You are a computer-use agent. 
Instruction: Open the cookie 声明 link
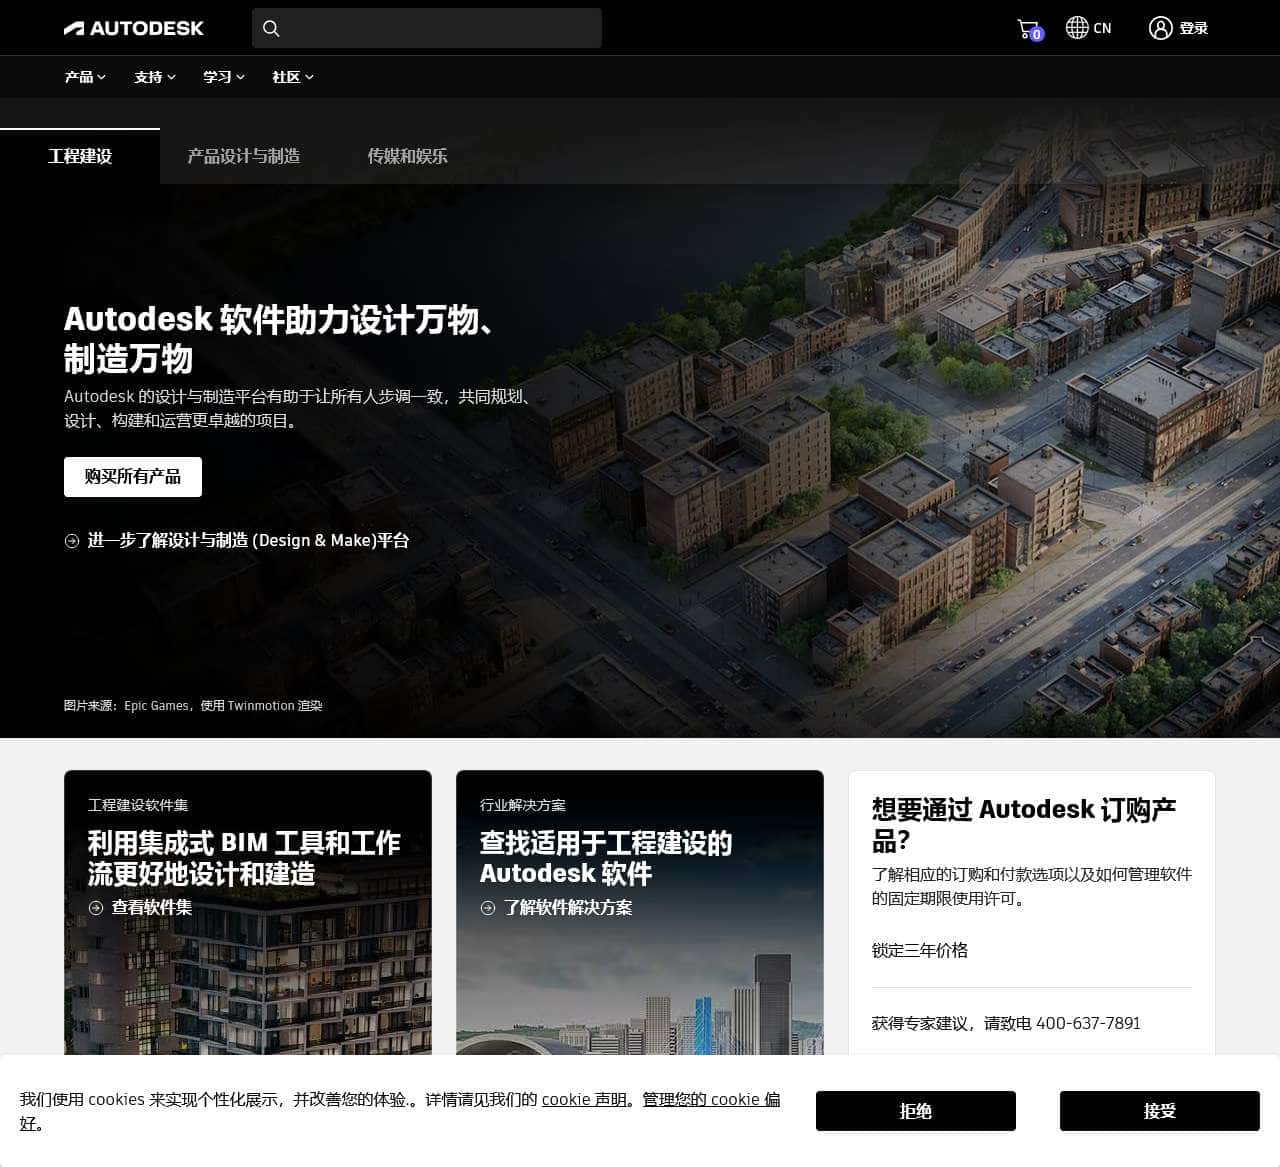tap(585, 1099)
